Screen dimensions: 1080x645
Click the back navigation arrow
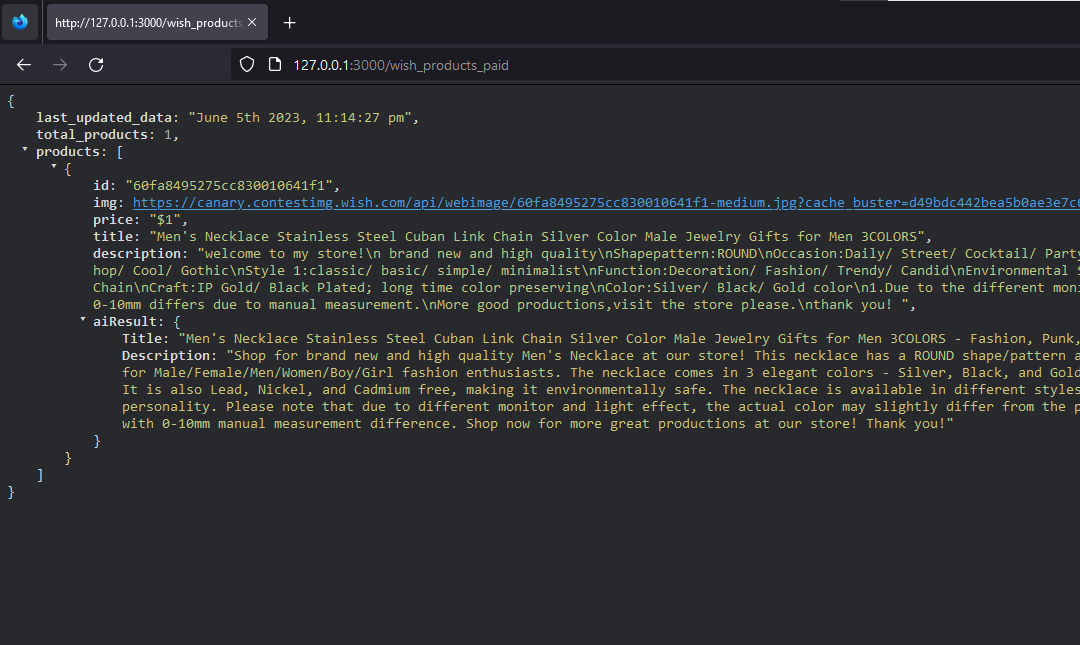(23, 64)
